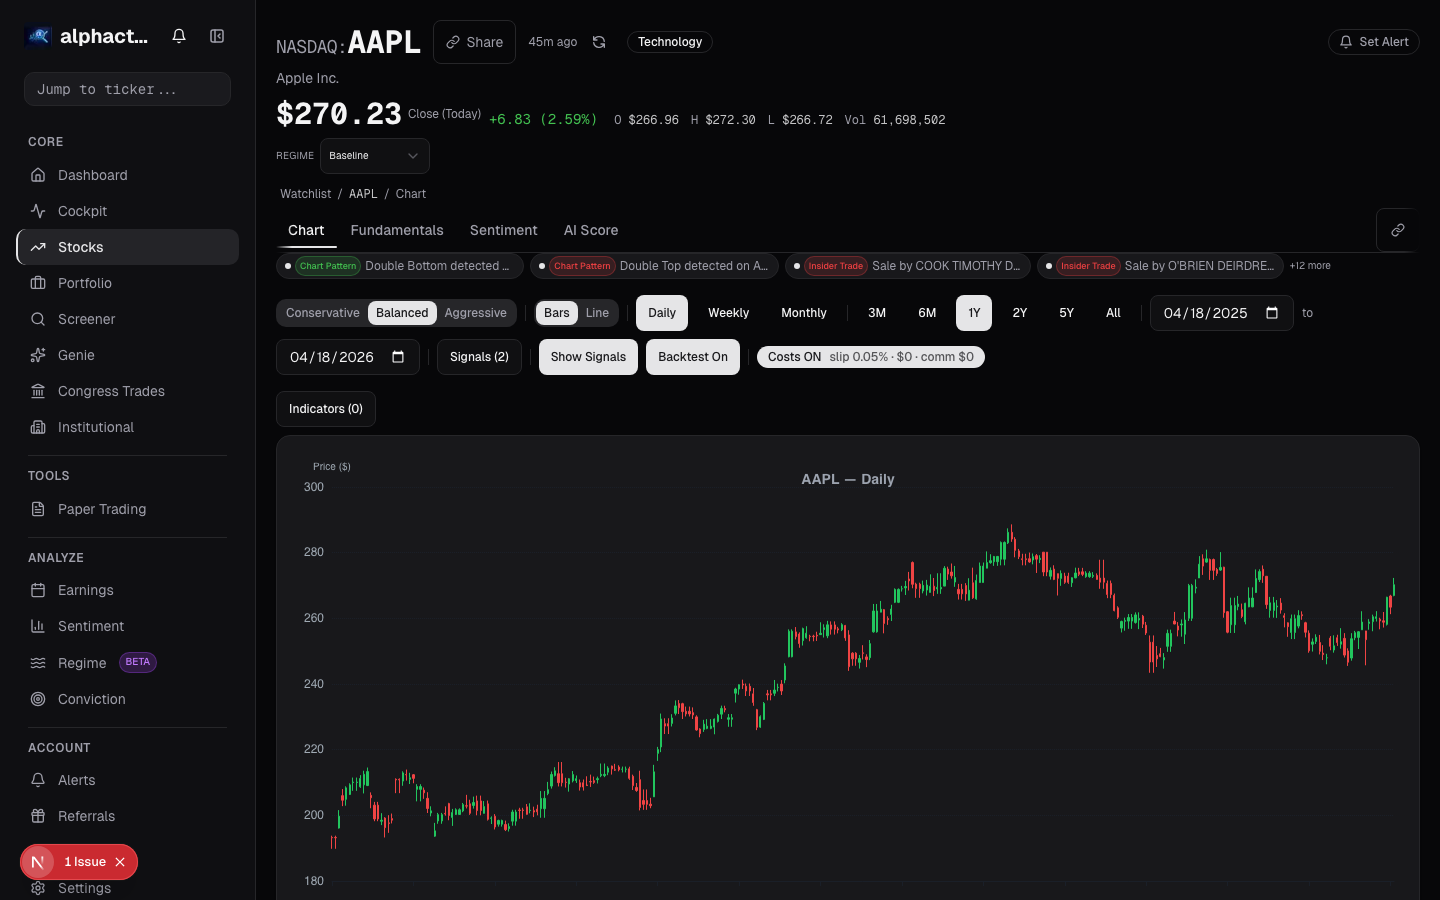1440x900 pixels.
Task: Expand the Signals (2) menu
Action: pos(479,356)
